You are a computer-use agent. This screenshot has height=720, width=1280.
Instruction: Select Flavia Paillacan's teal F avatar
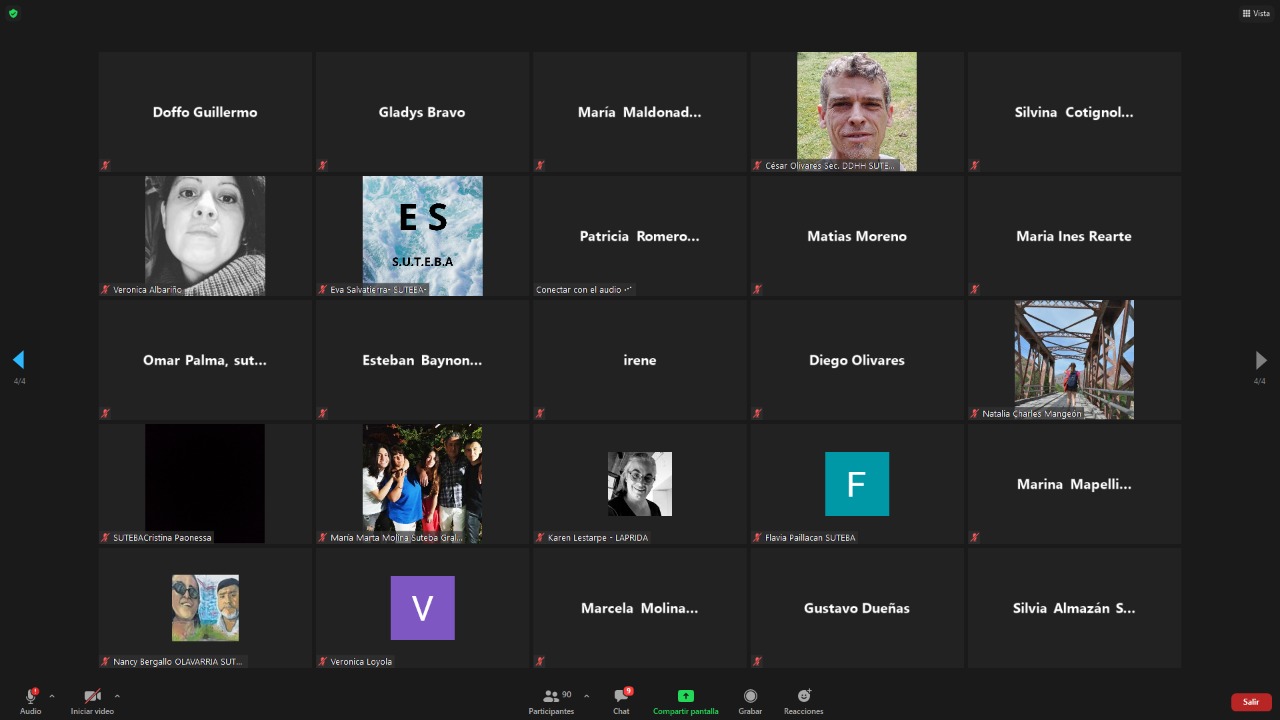pos(856,484)
